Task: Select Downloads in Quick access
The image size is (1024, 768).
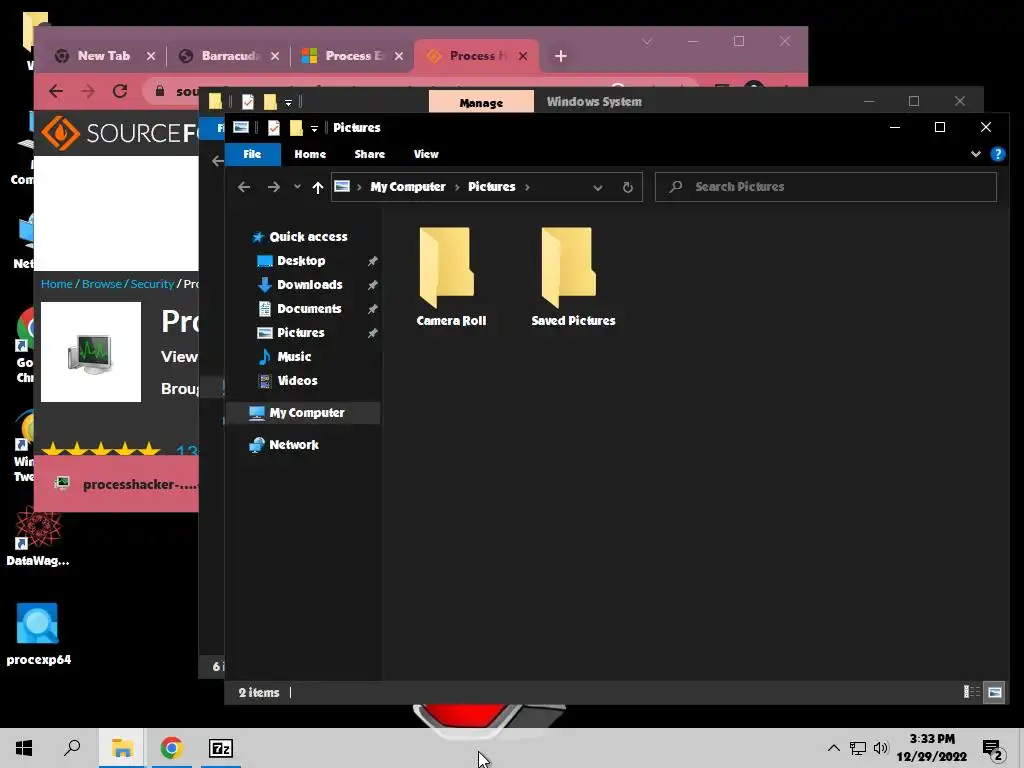Action: coord(309,285)
